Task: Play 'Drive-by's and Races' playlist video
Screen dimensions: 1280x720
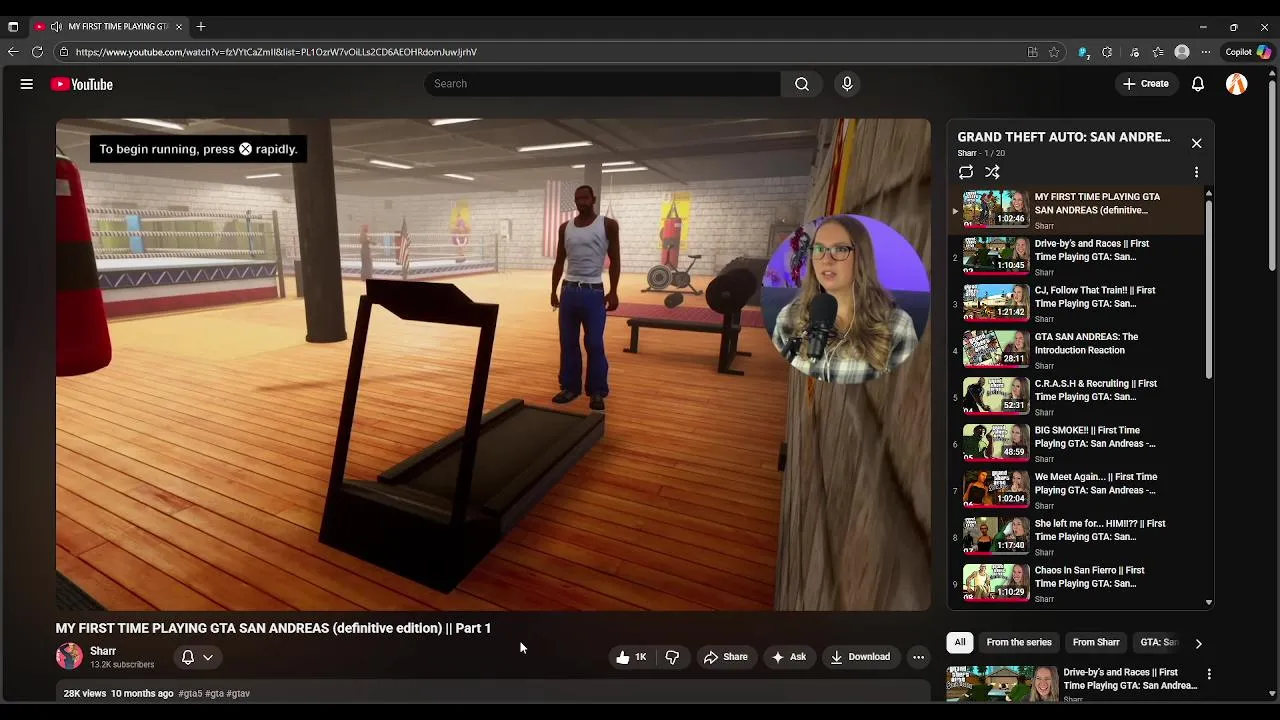Action: coord(1076,257)
